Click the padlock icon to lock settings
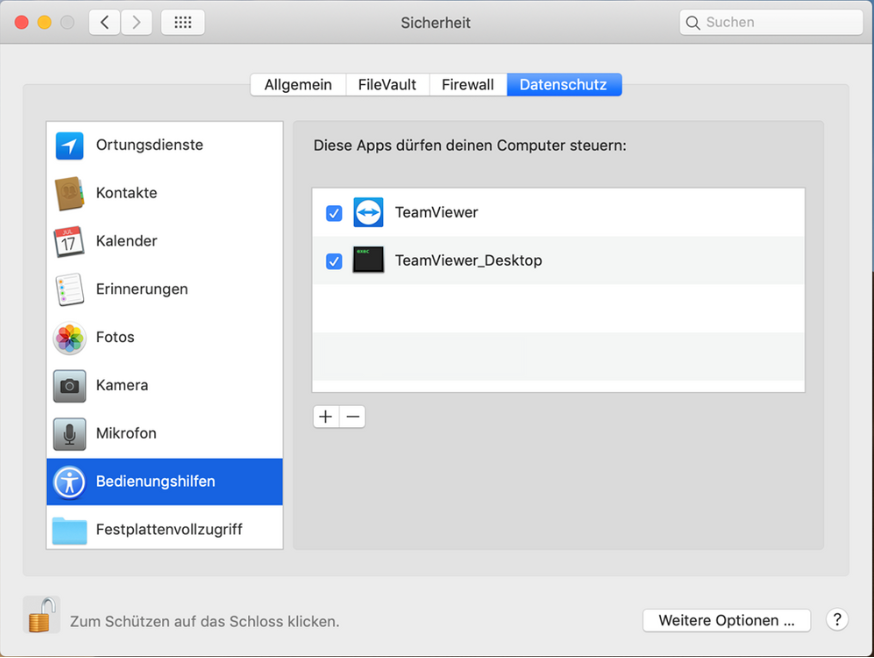This screenshot has width=874, height=658. coord(41,615)
